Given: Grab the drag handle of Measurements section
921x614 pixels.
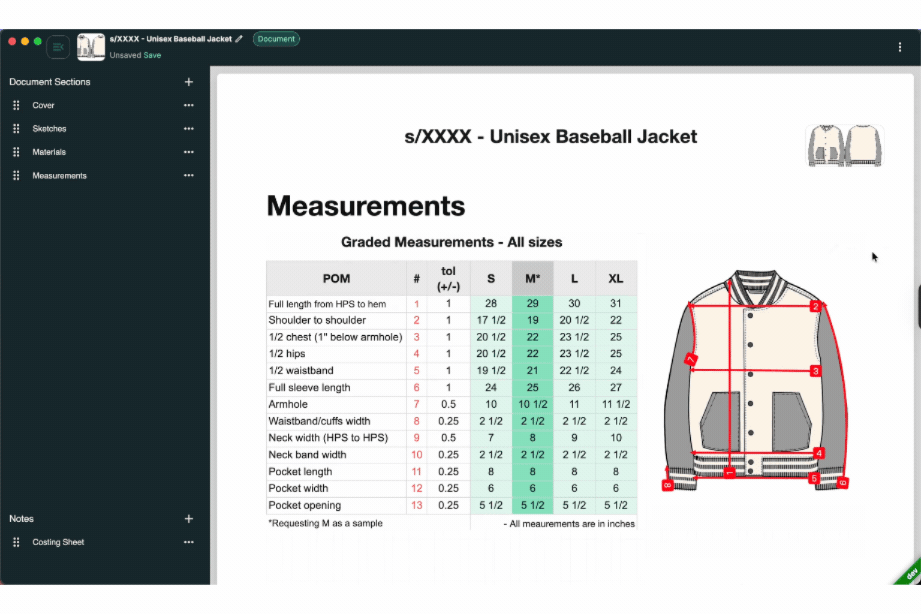Looking at the screenshot, I should point(16,176).
